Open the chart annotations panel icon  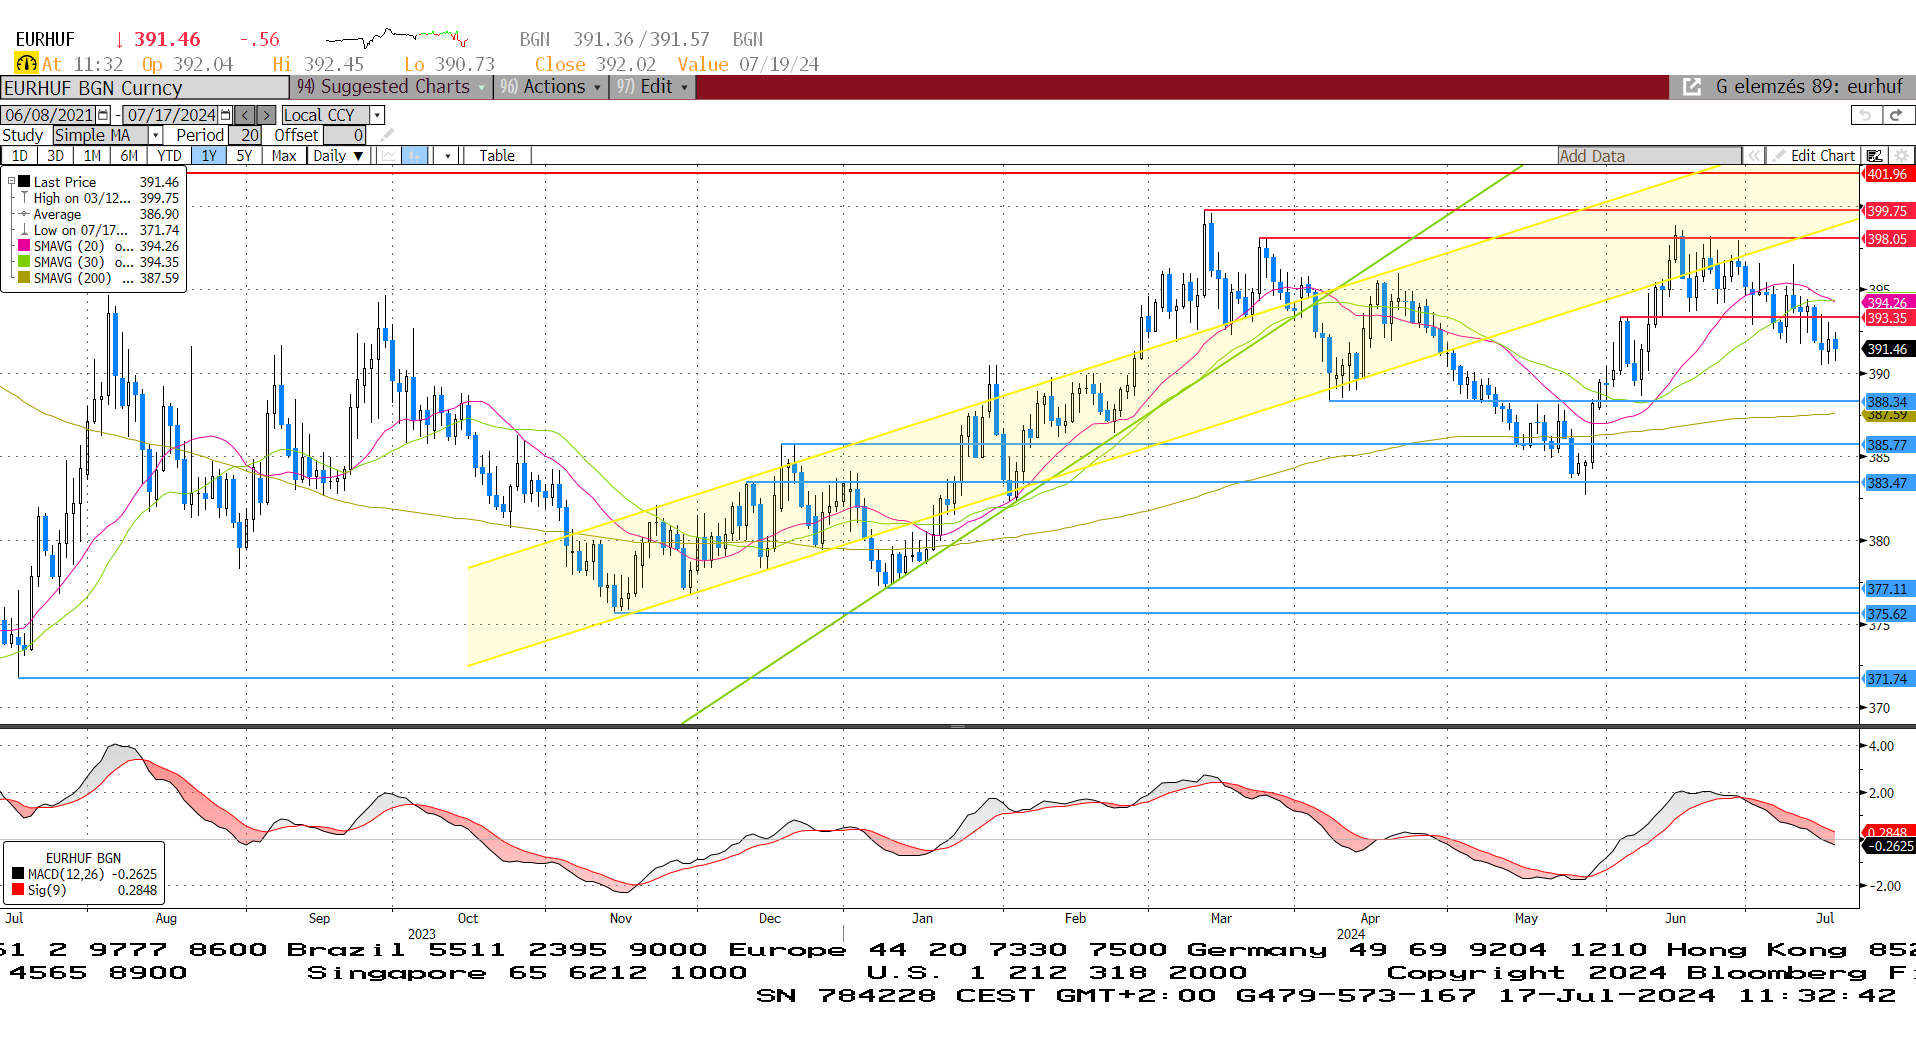coord(1875,156)
